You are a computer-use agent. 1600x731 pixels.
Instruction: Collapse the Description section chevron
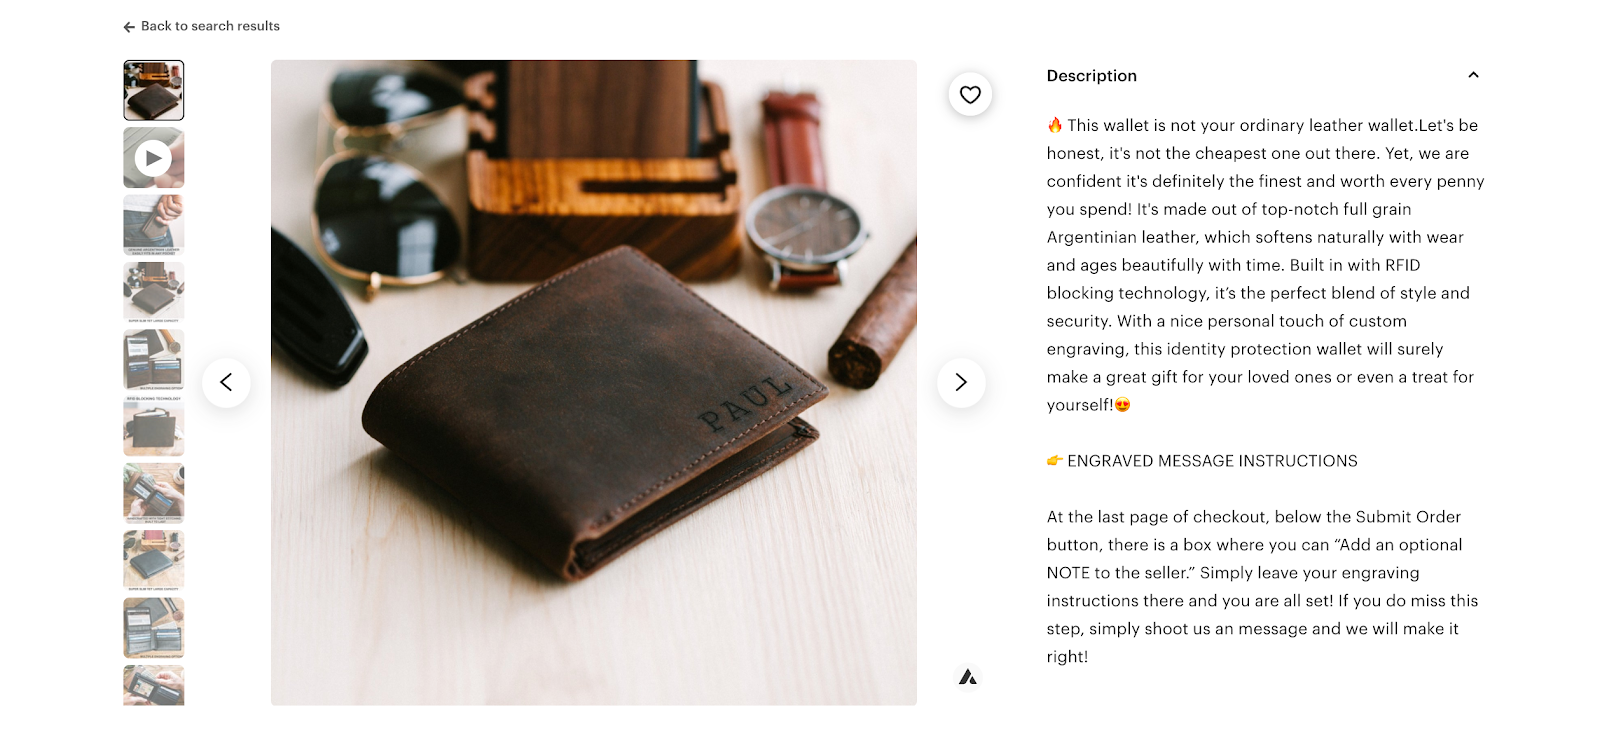(1473, 75)
